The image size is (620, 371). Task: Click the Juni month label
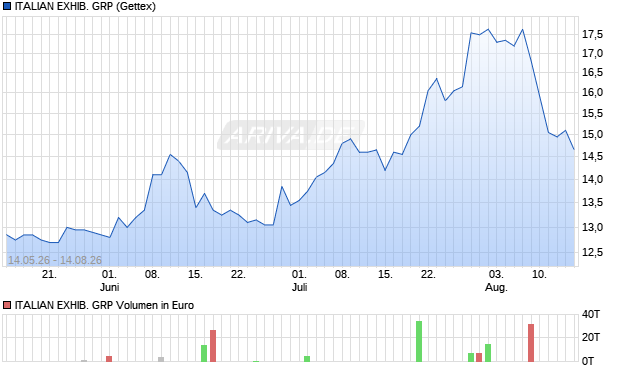(x=110, y=287)
